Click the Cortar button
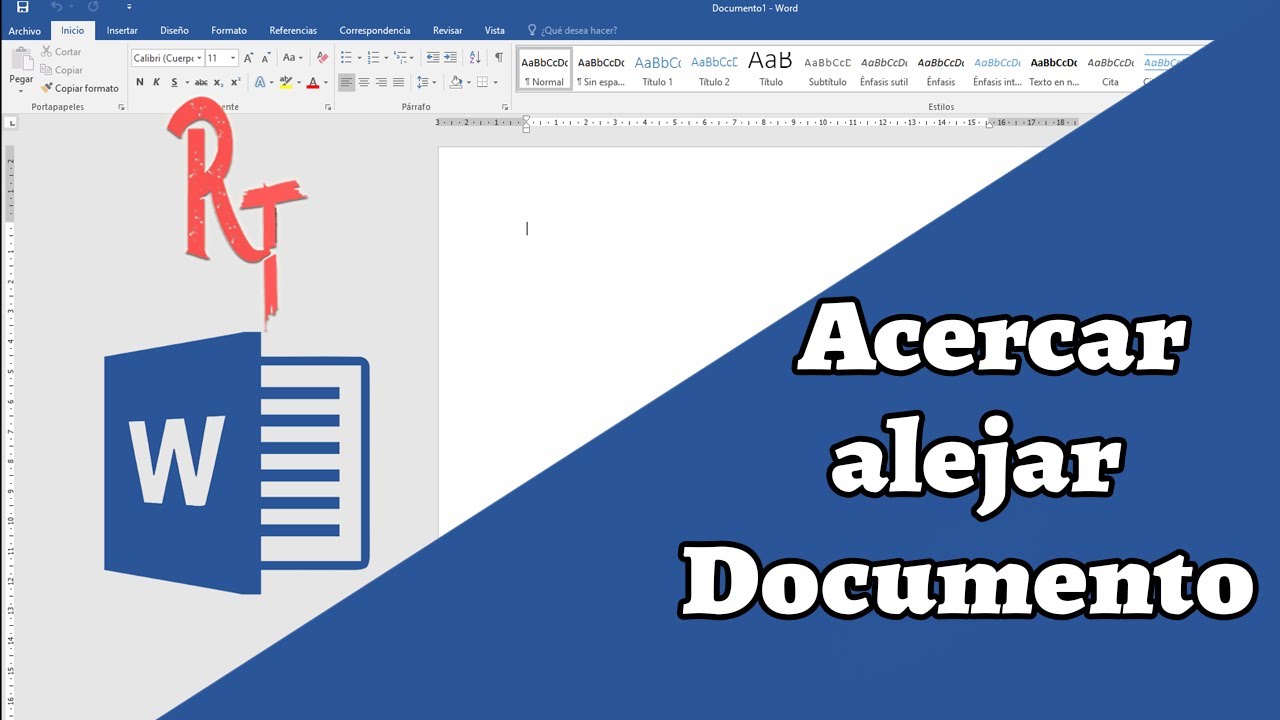The height and width of the screenshot is (720, 1280). tap(61, 52)
